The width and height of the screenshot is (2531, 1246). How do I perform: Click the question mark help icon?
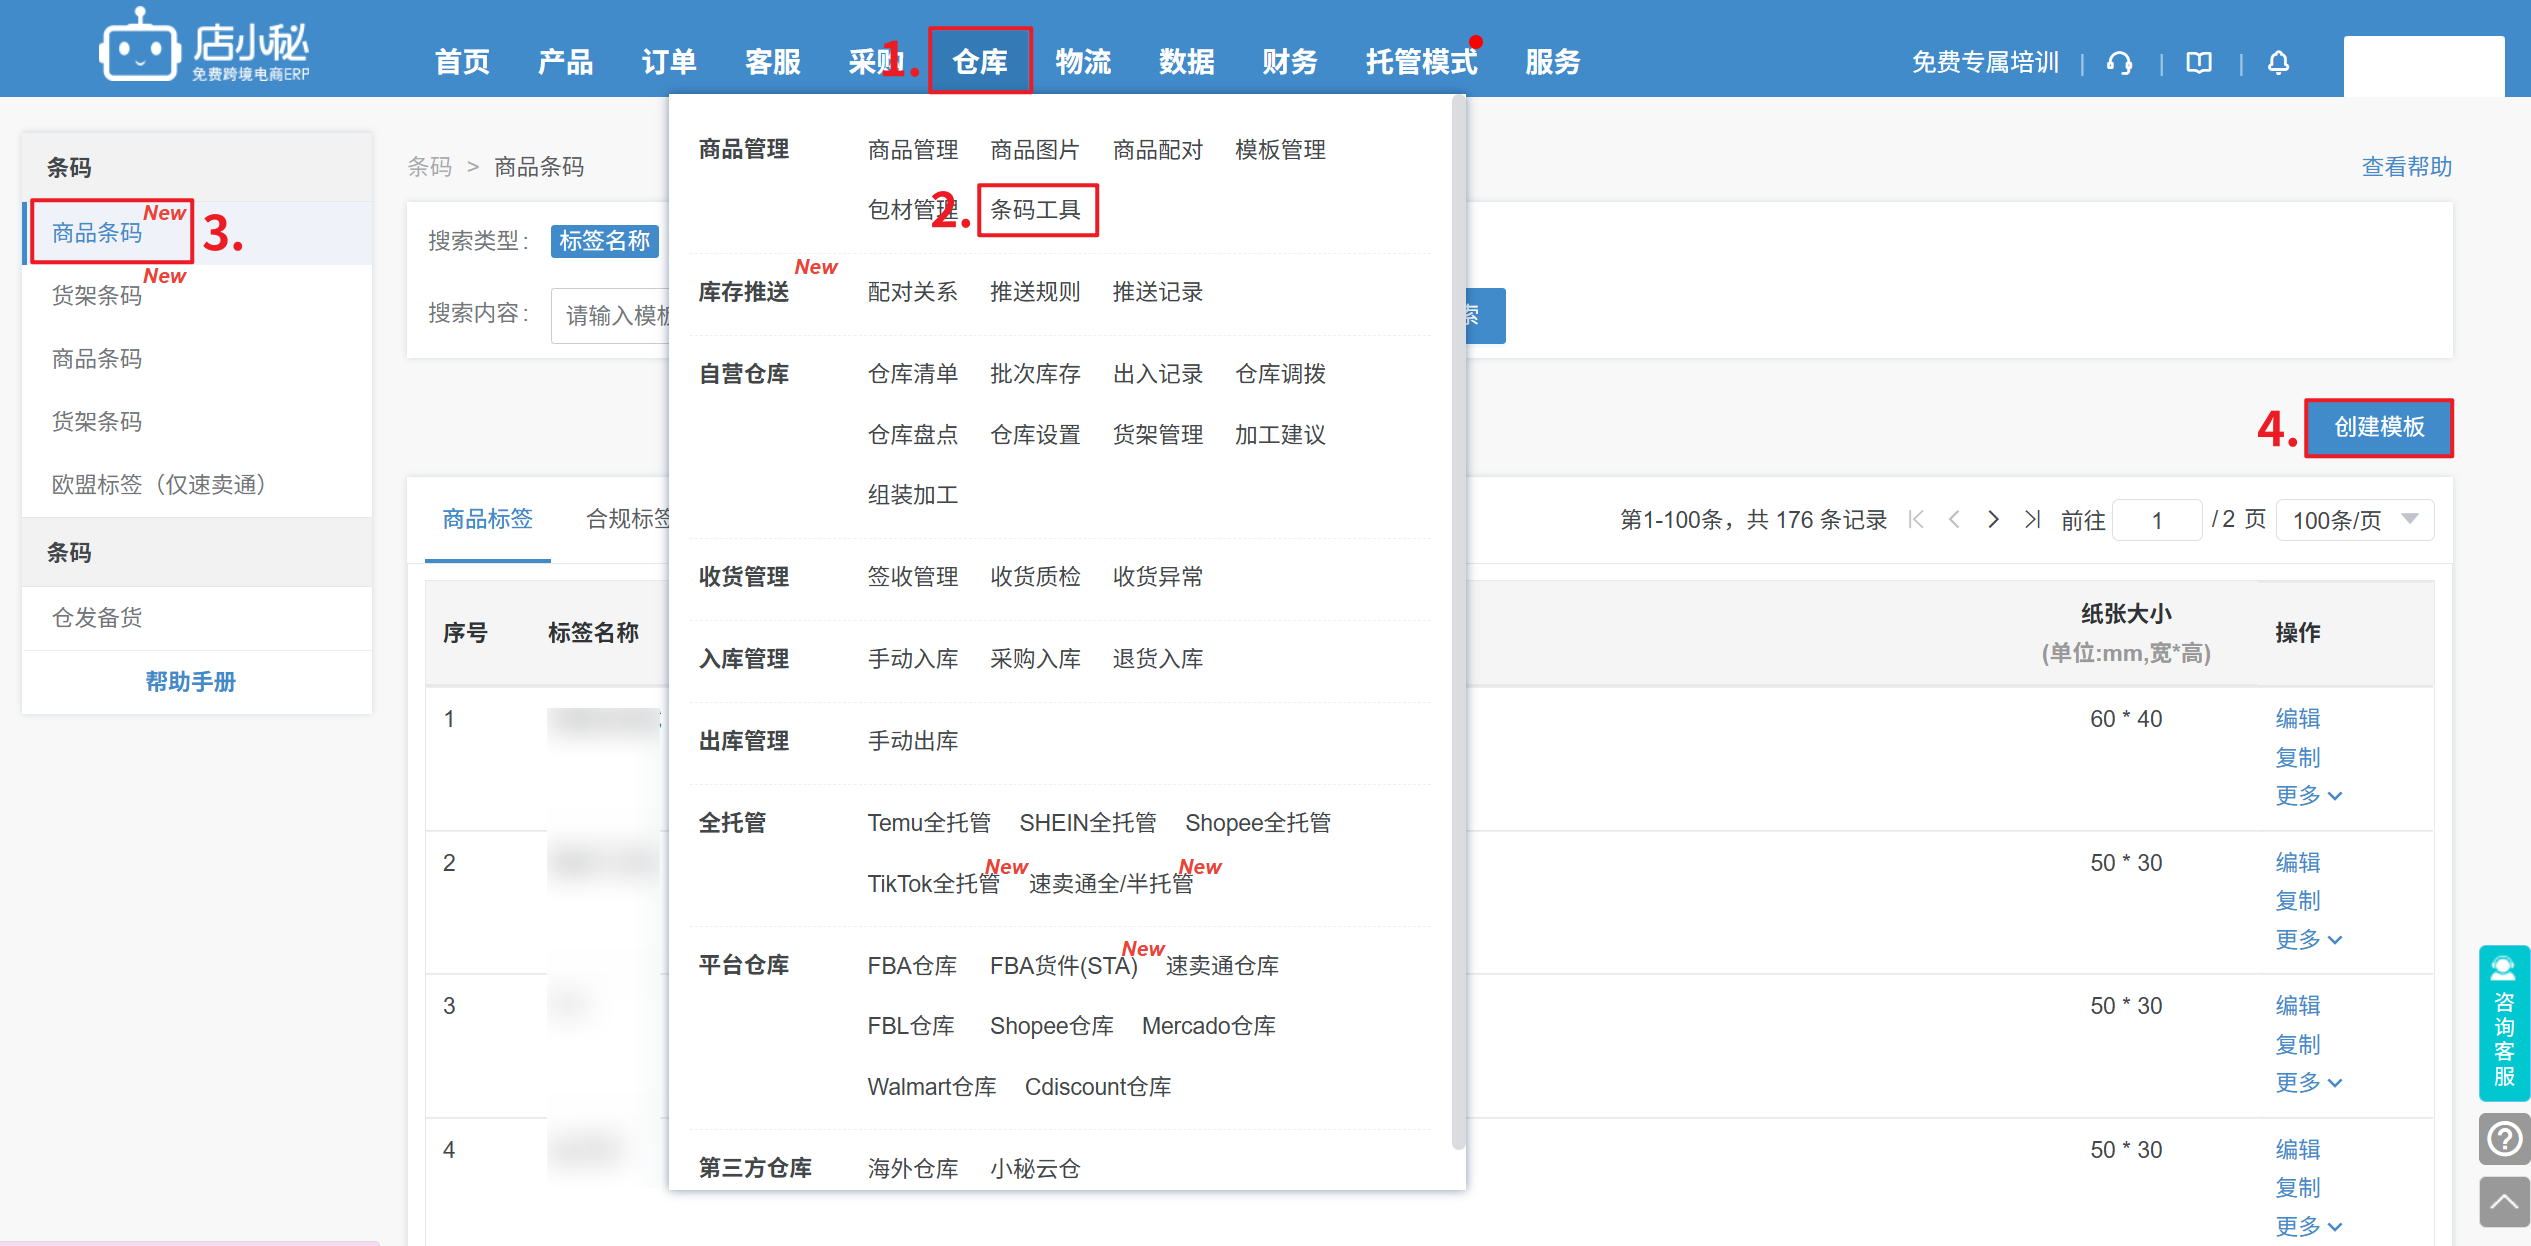[2503, 1139]
